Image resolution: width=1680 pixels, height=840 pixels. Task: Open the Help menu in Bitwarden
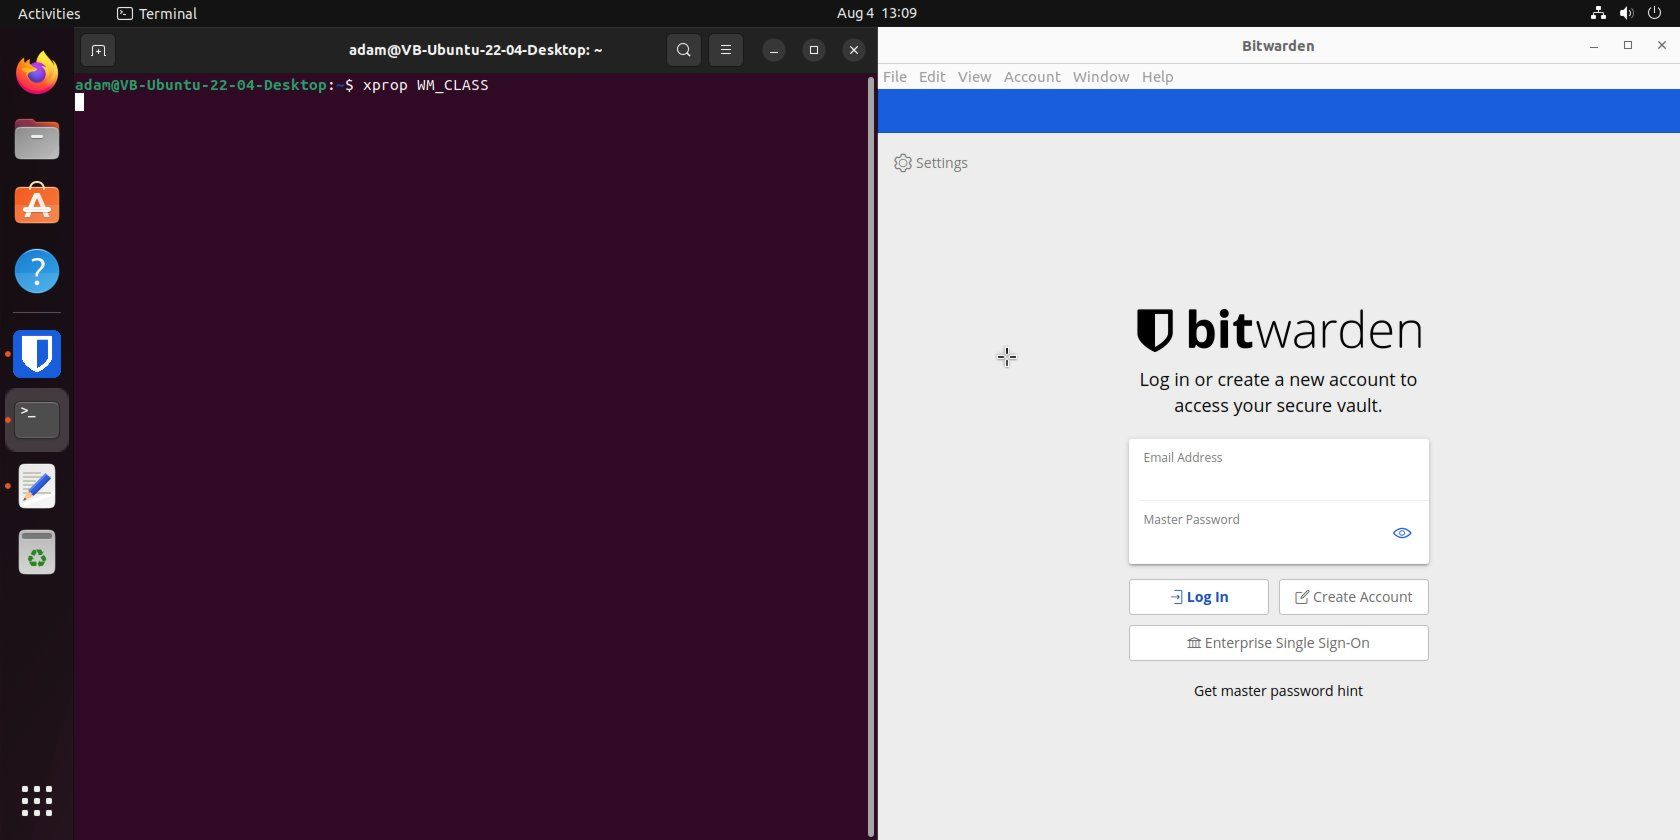point(1157,77)
